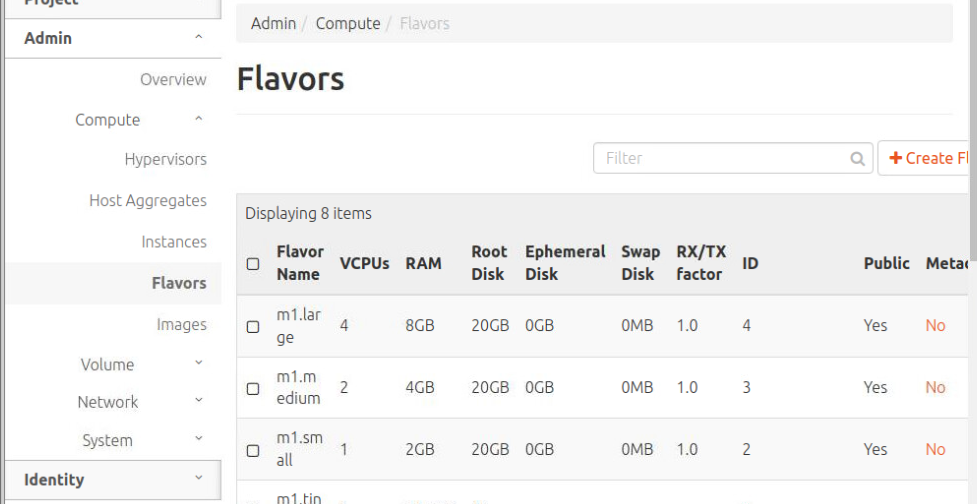Click the search magnifier icon in Filter box
The image size is (977, 504).
tap(857, 158)
